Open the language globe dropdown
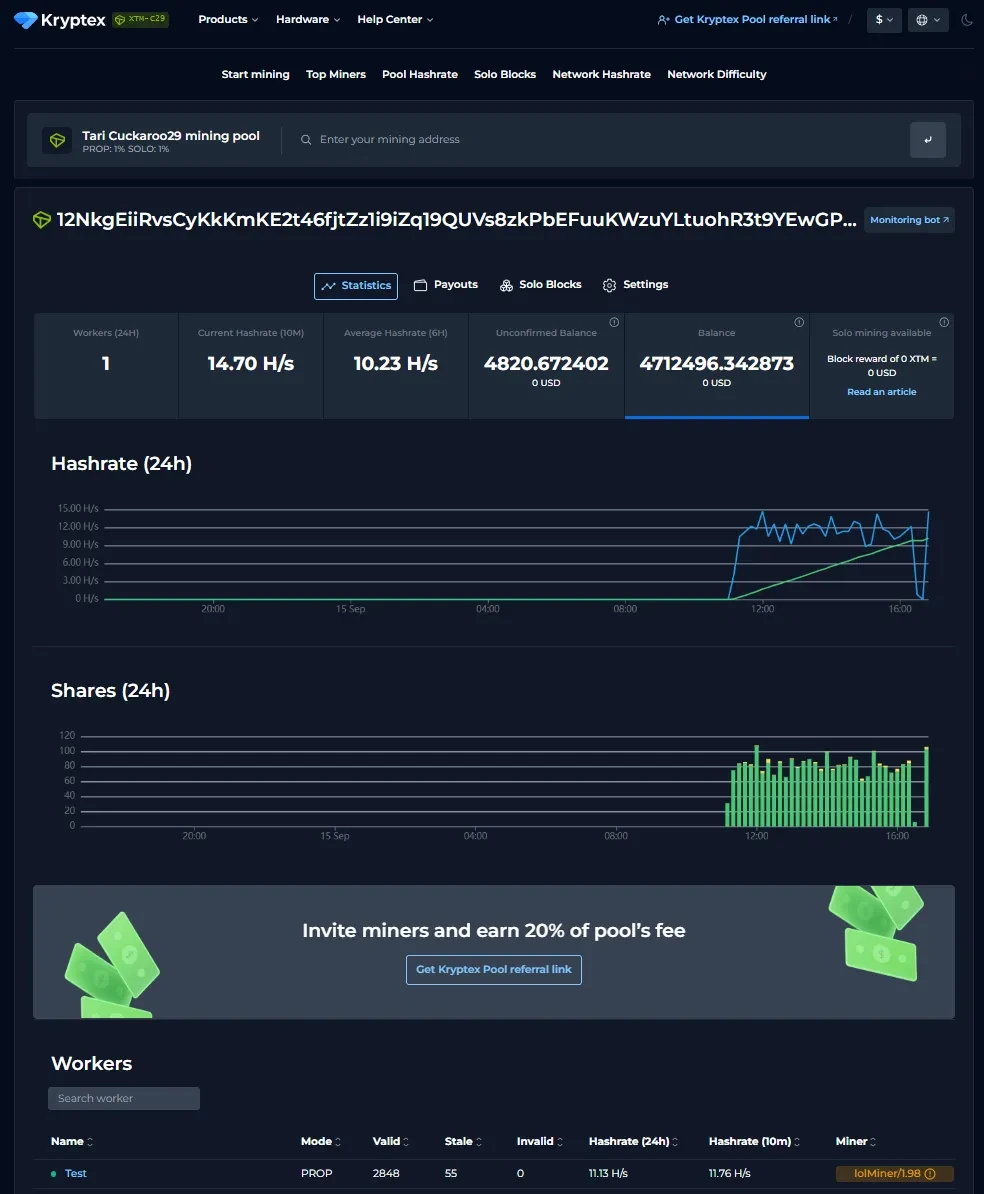Image resolution: width=984 pixels, height=1194 pixels. pos(927,20)
